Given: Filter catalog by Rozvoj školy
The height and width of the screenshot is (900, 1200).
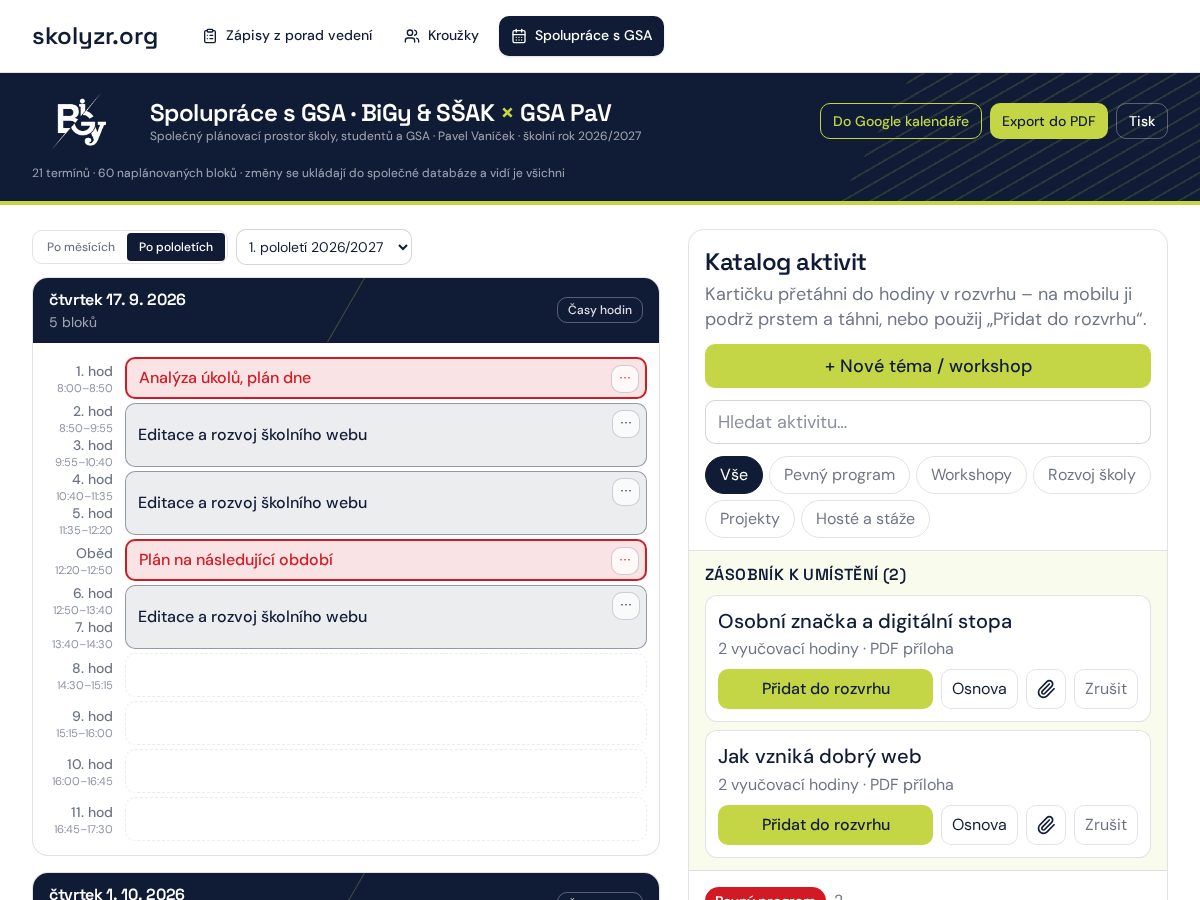Looking at the screenshot, I should (1092, 475).
